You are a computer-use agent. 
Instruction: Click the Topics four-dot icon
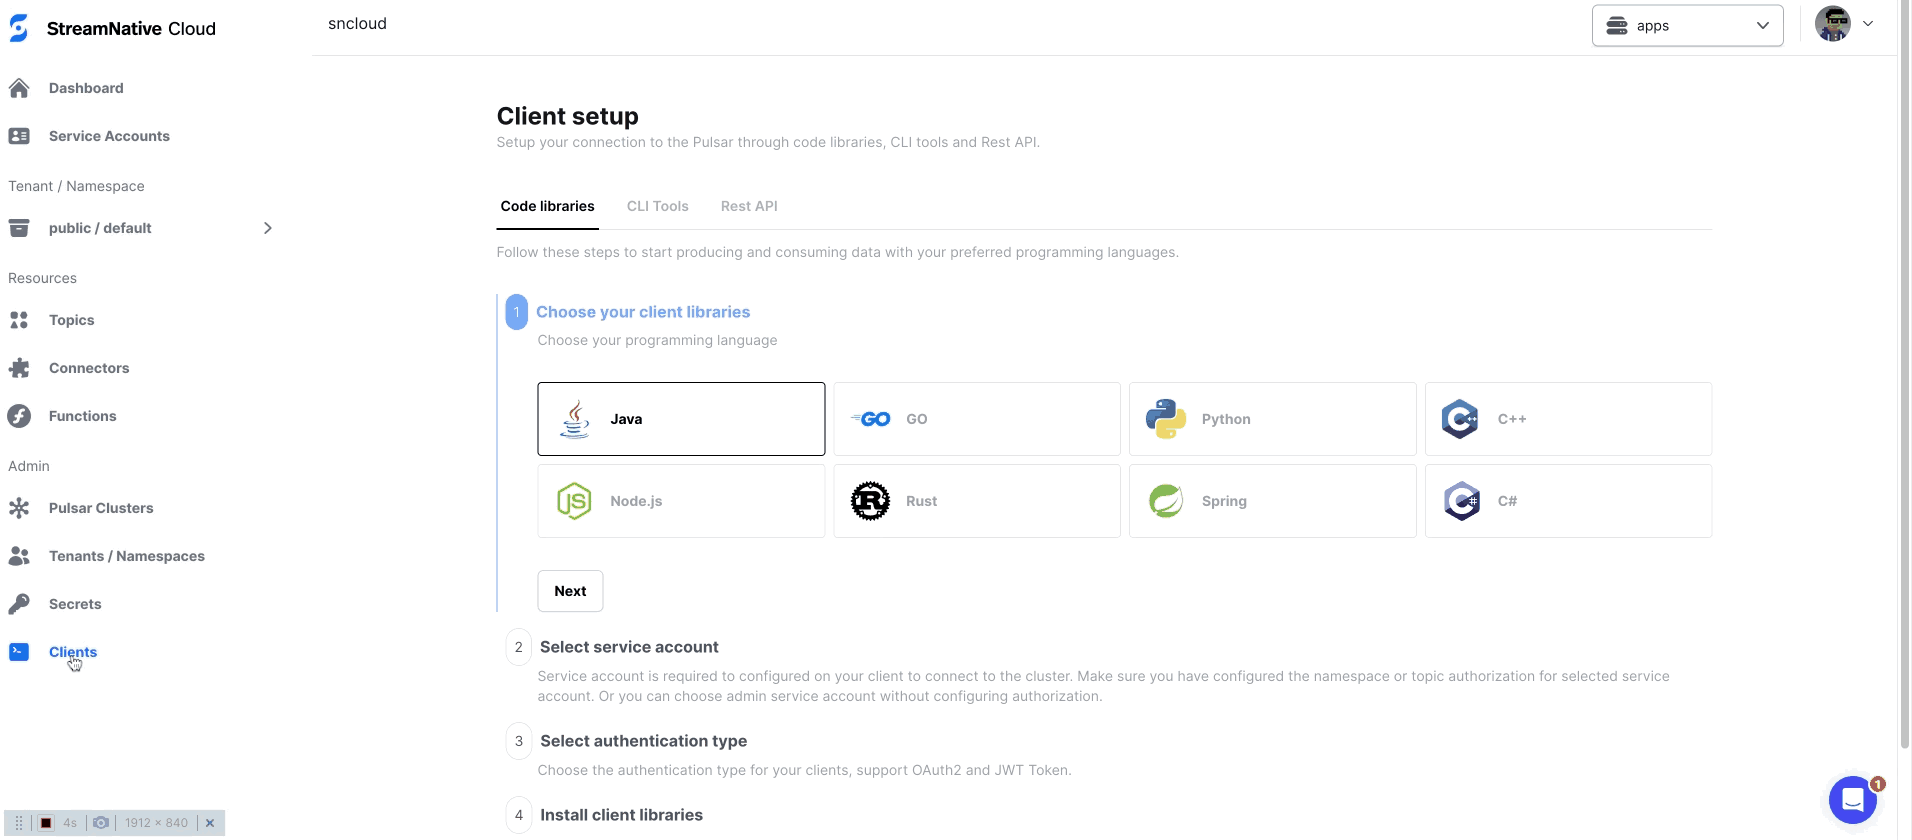point(19,320)
